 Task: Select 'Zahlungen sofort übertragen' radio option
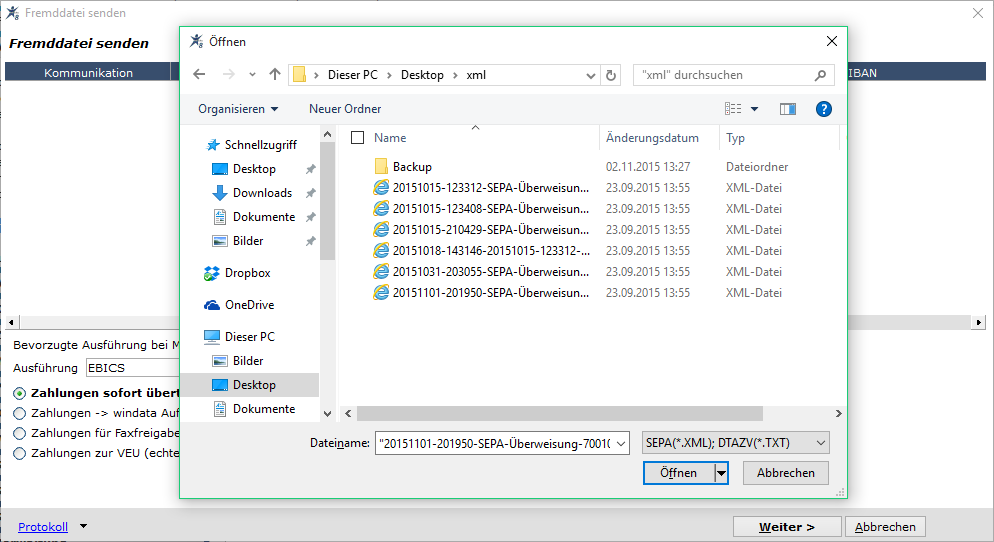pyautogui.click(x=20, y=394)
